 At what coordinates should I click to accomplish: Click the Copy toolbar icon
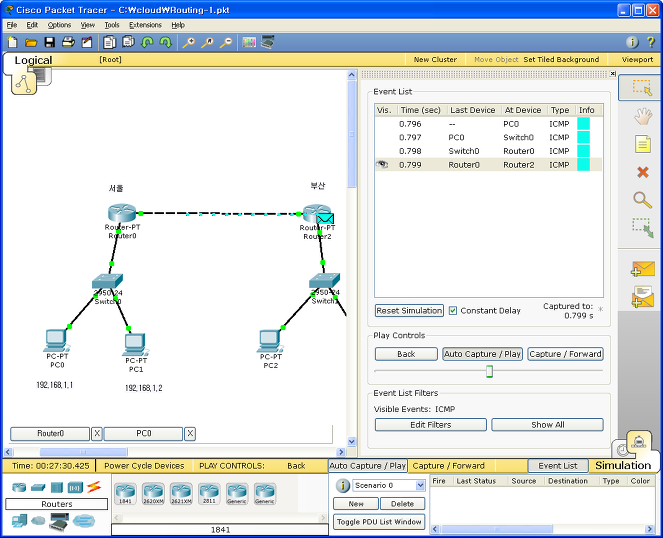point(110,42)
